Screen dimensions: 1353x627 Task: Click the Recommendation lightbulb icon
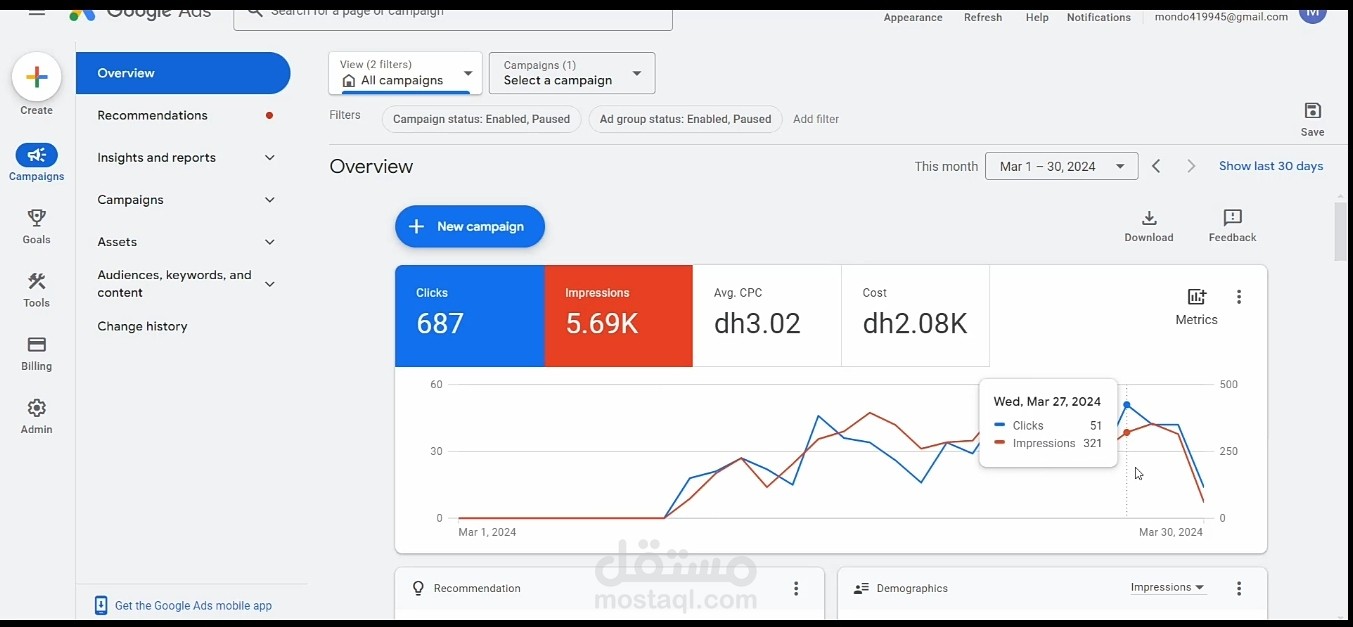pyautogui.click(x=419, y=588)
